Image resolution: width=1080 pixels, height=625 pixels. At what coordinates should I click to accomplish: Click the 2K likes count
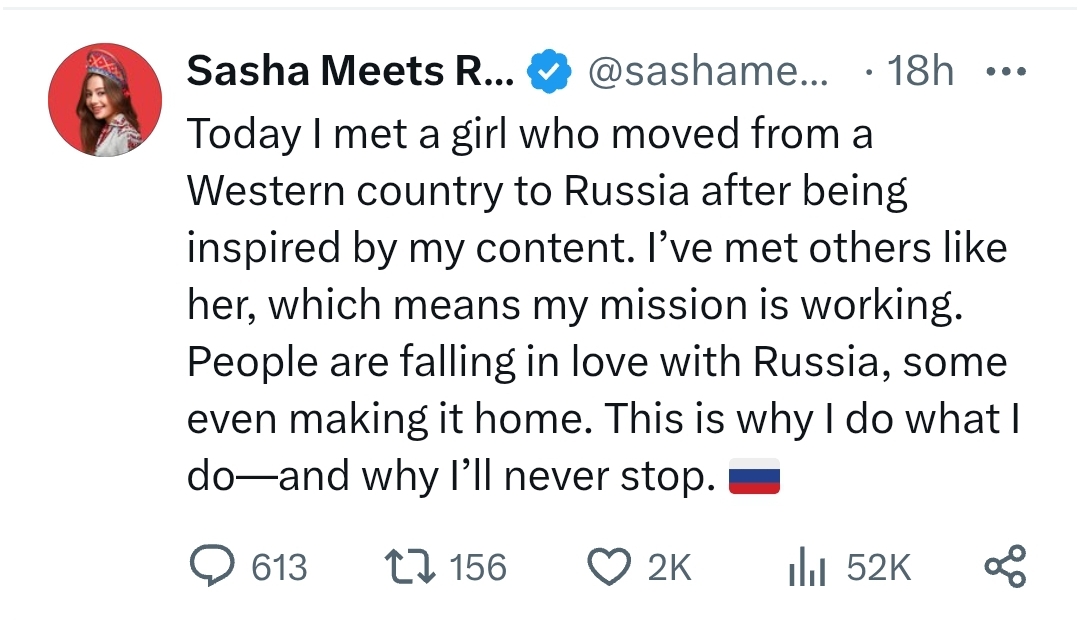click(668, 568)
